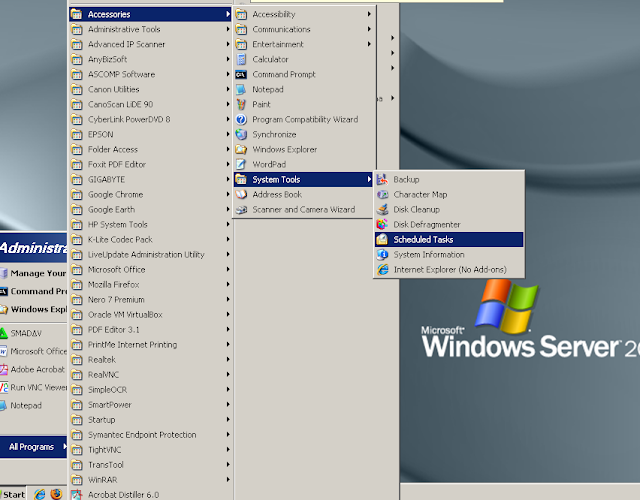Click the Adobe Acrobat icon in Start menu
Screen dimensions: 640x500
(3, 369)
